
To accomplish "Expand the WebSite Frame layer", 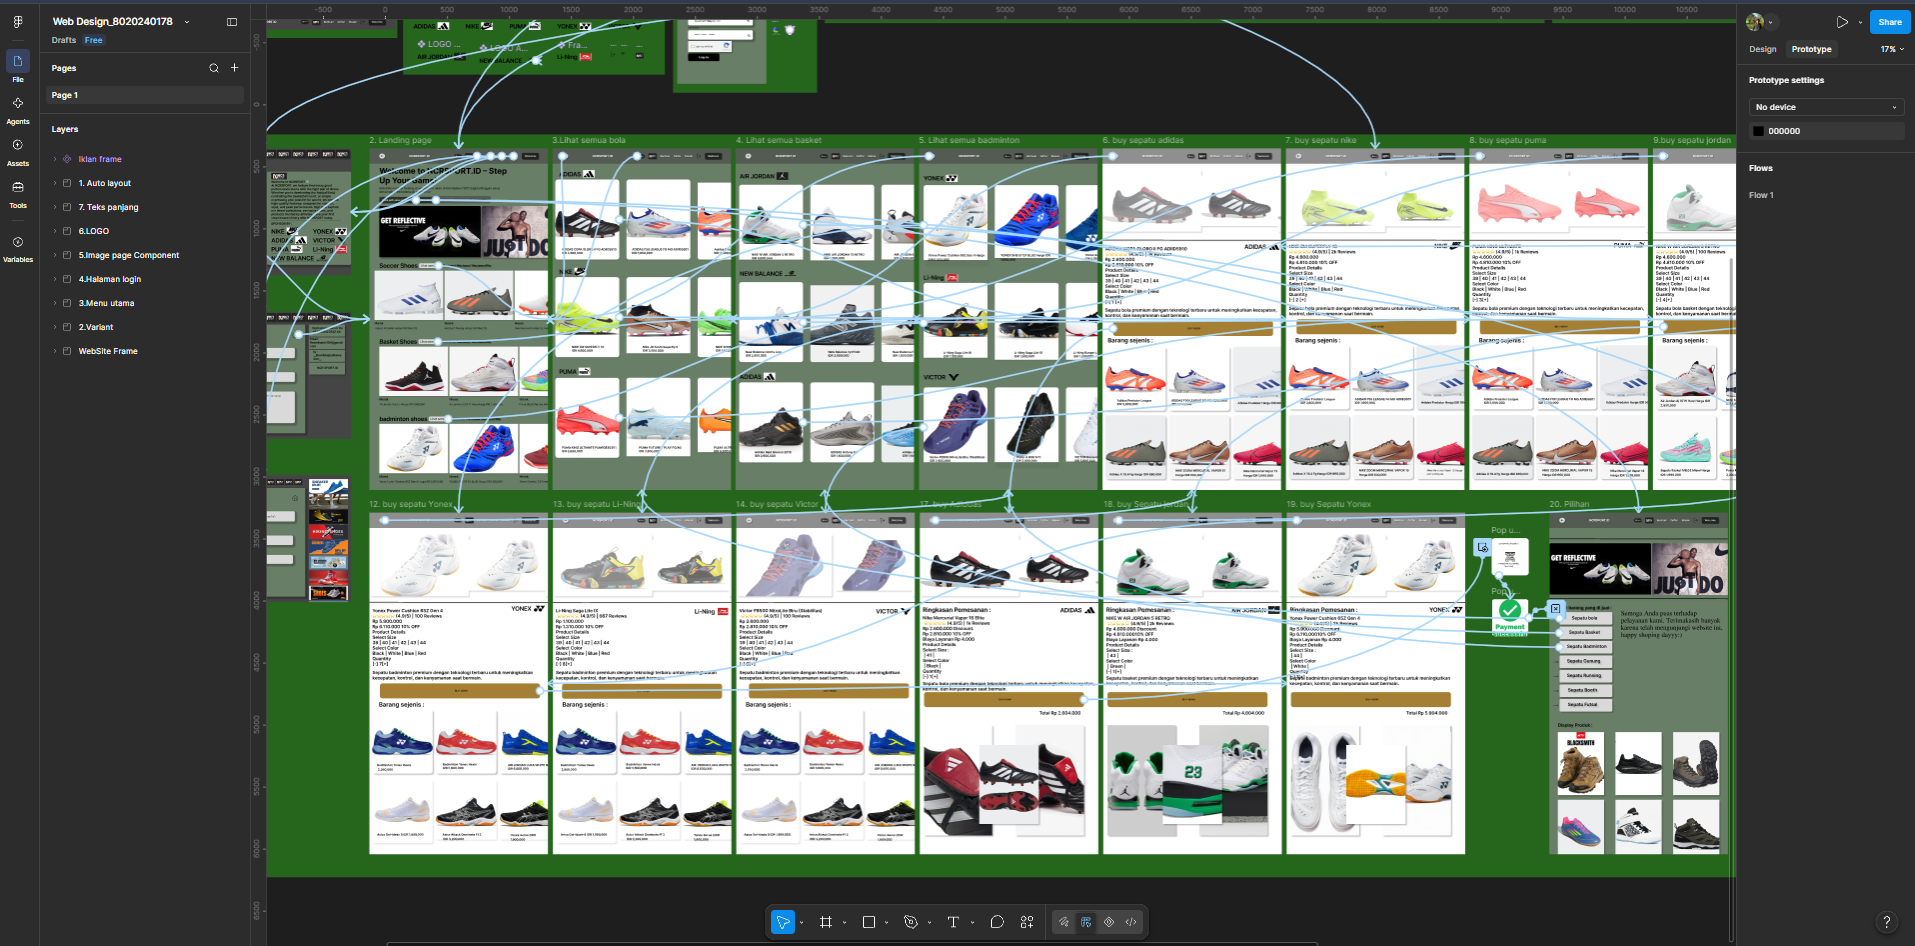I will pyautogui.click(x=55, y=351).
